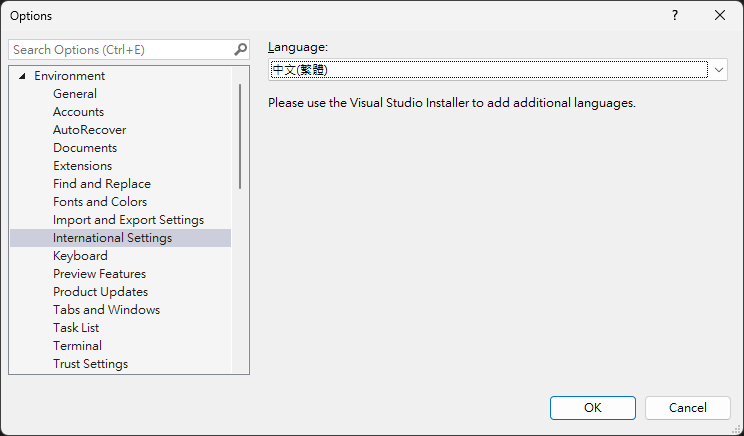Open the Extensions options page
744x436 pixels.
[83, 166]
